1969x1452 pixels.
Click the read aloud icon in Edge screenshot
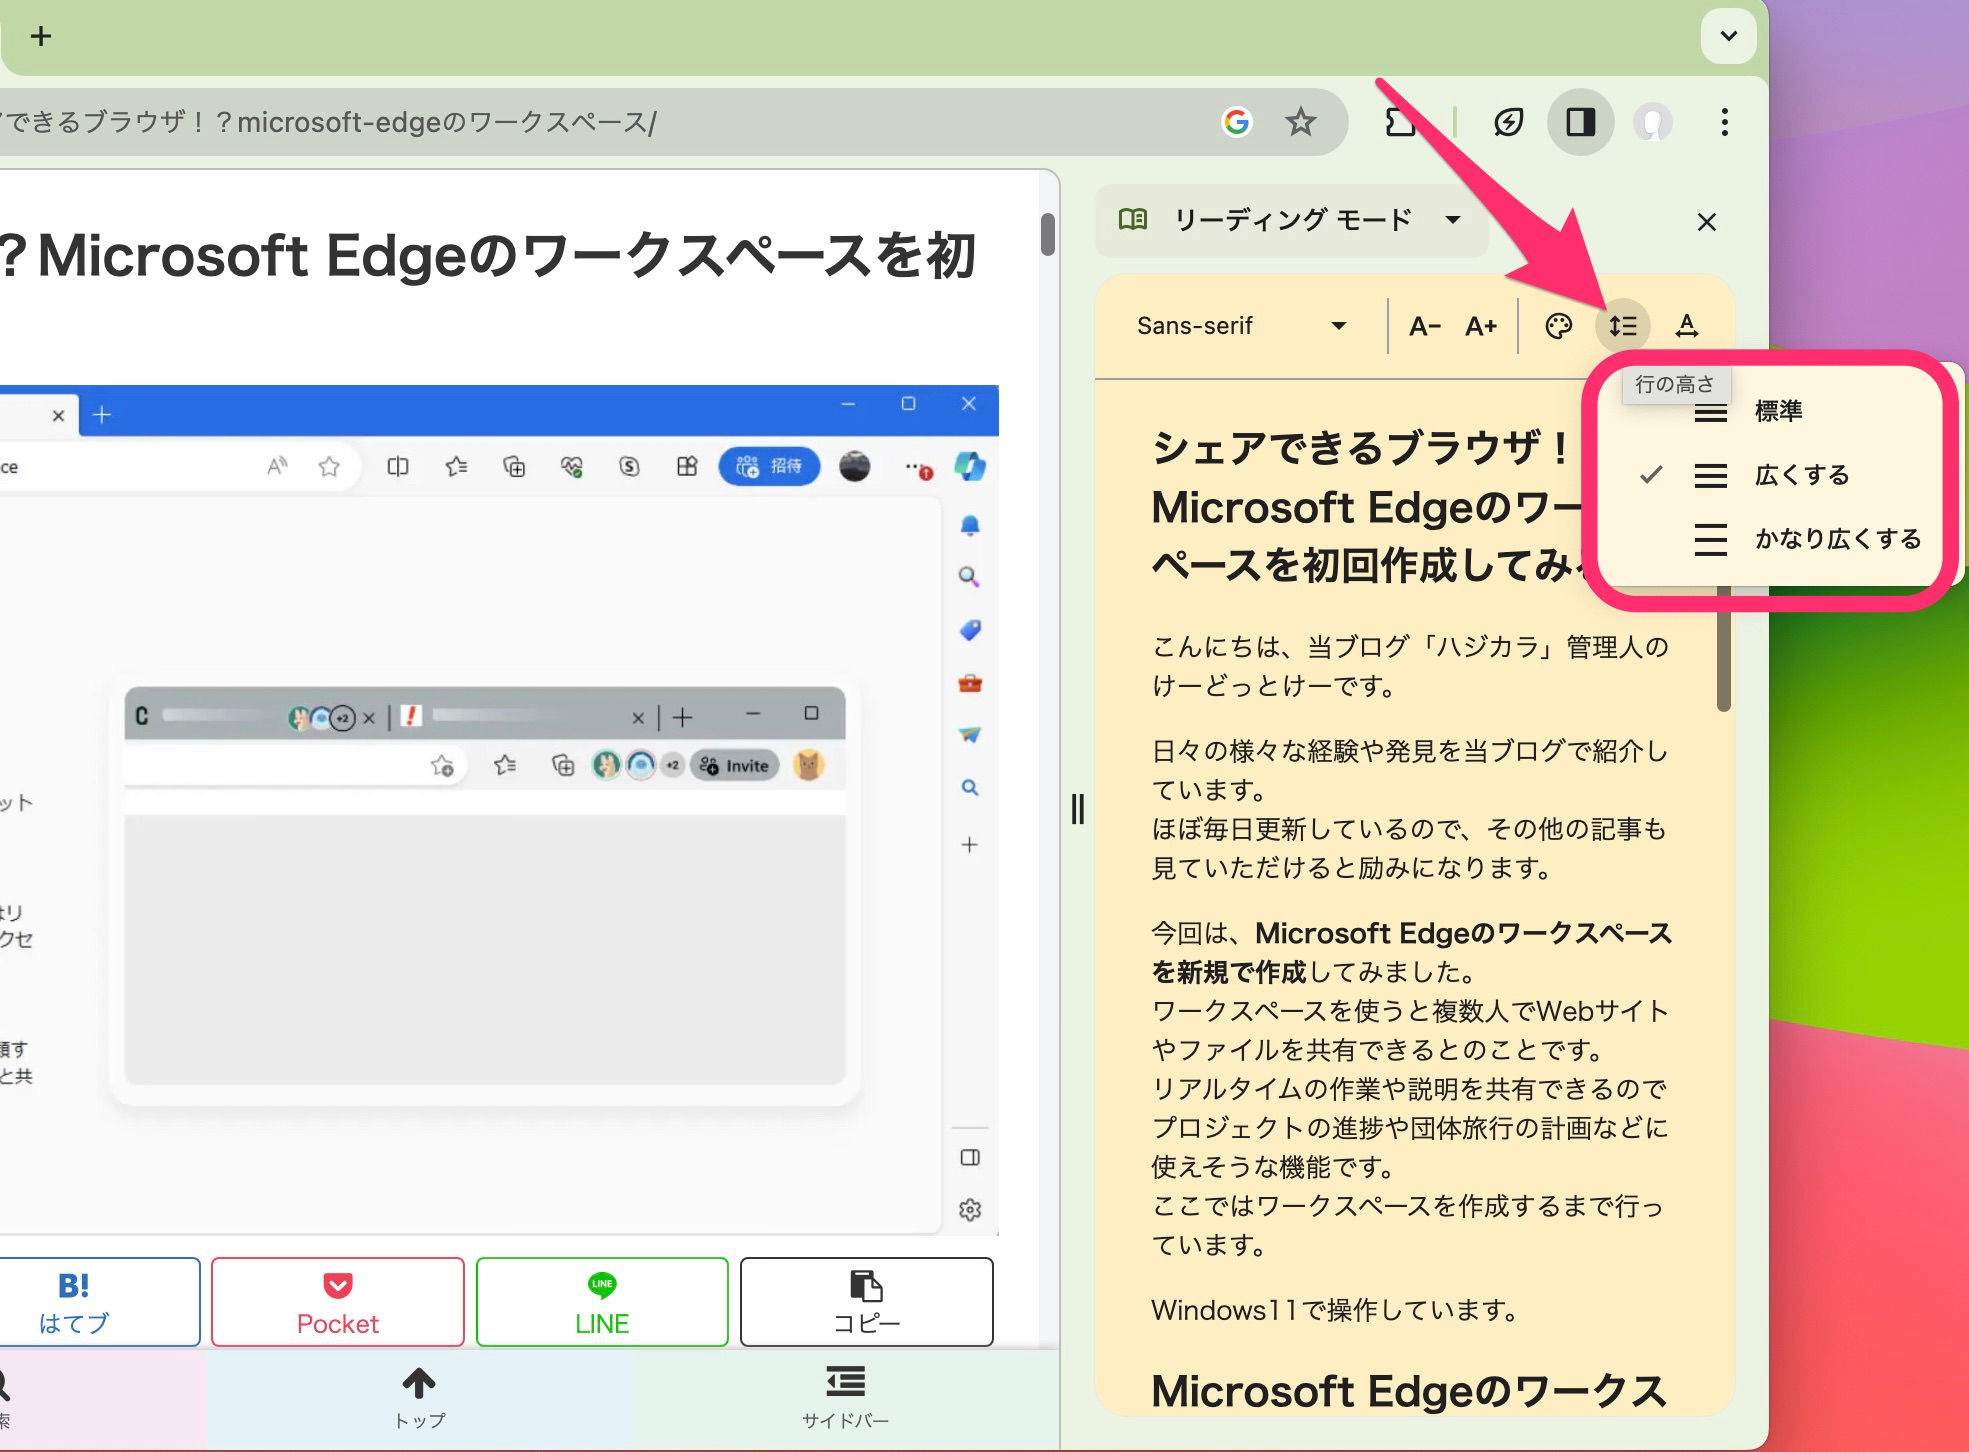[x=277, y=466]
